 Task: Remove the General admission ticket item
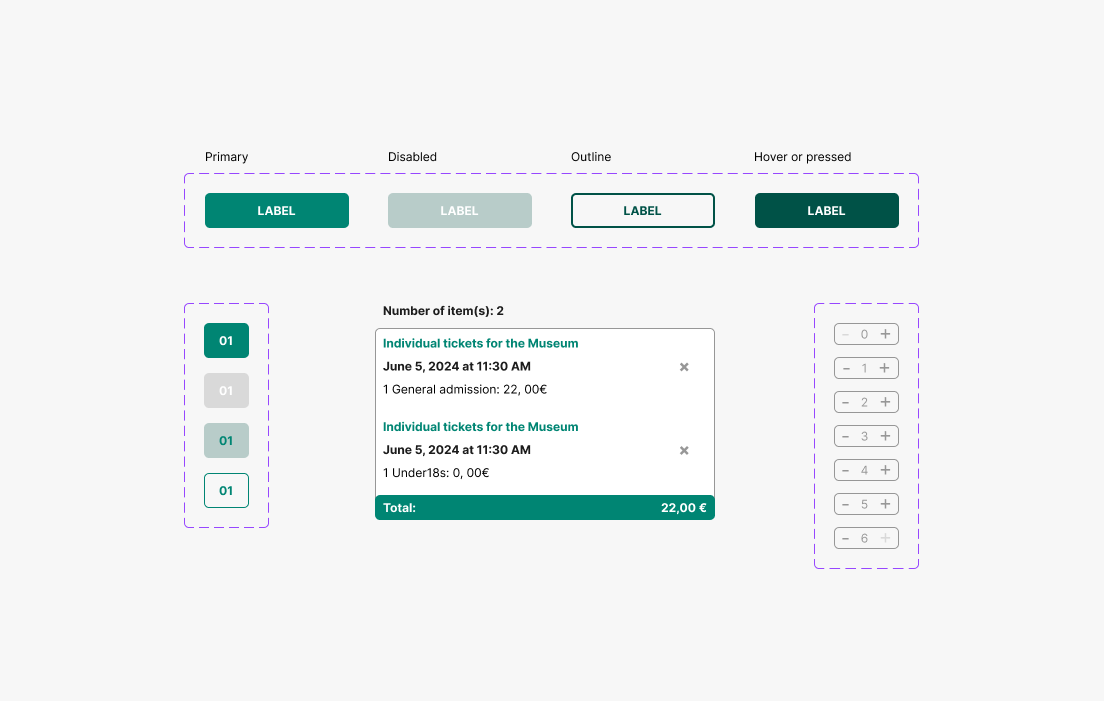tap(684, 367)
